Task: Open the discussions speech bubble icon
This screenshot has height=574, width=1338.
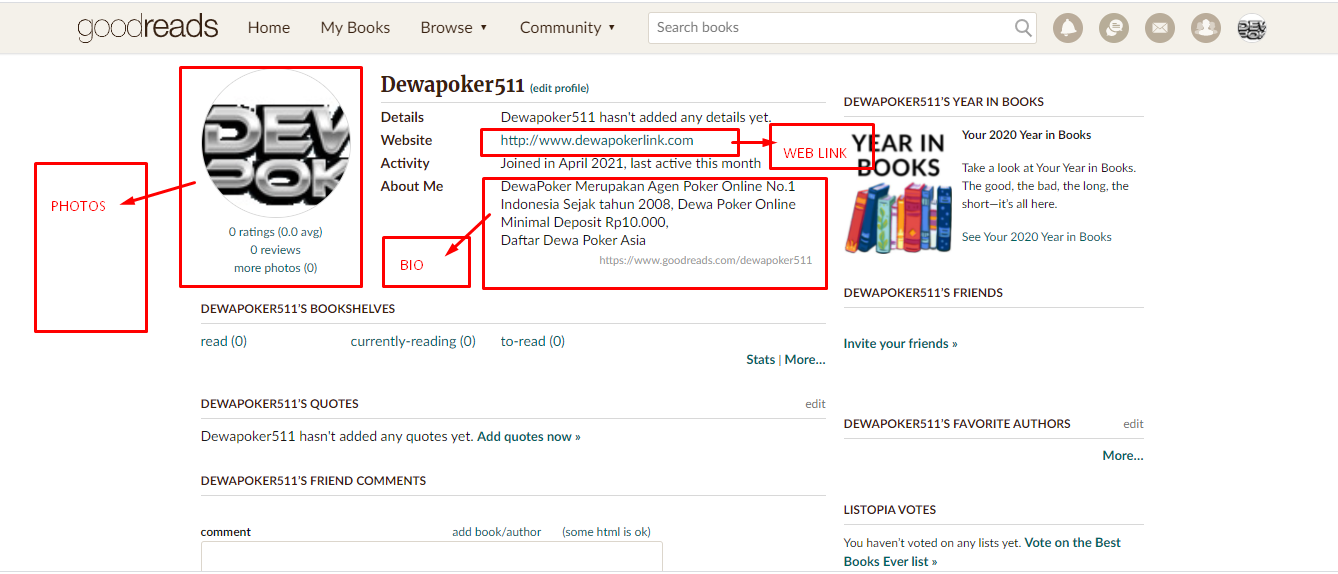Action: (x=1113, y=28)
